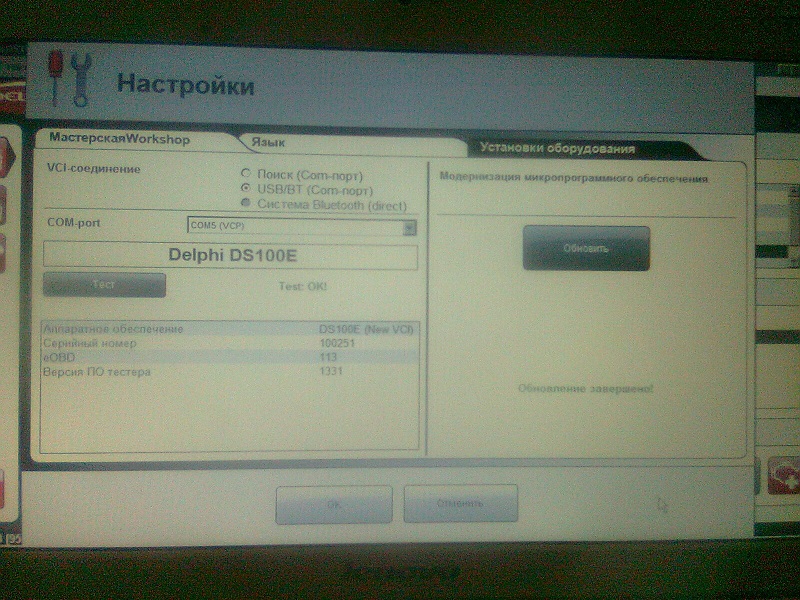This screenshot has height=600, width=800.
Task: Switch to the Язык tab
Action: 268,142
